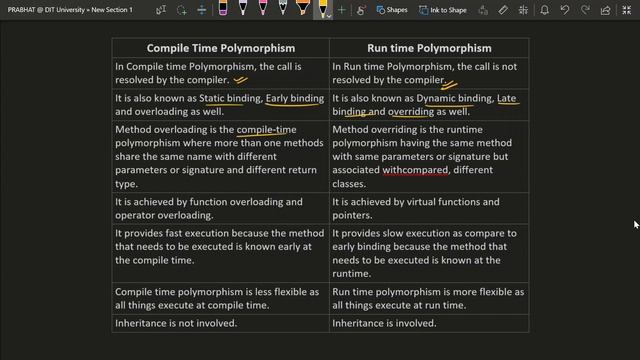The image size is (640, 360).
Task: Click the 'function overloading and operator overloading' cell
Action: coord(221,208)
